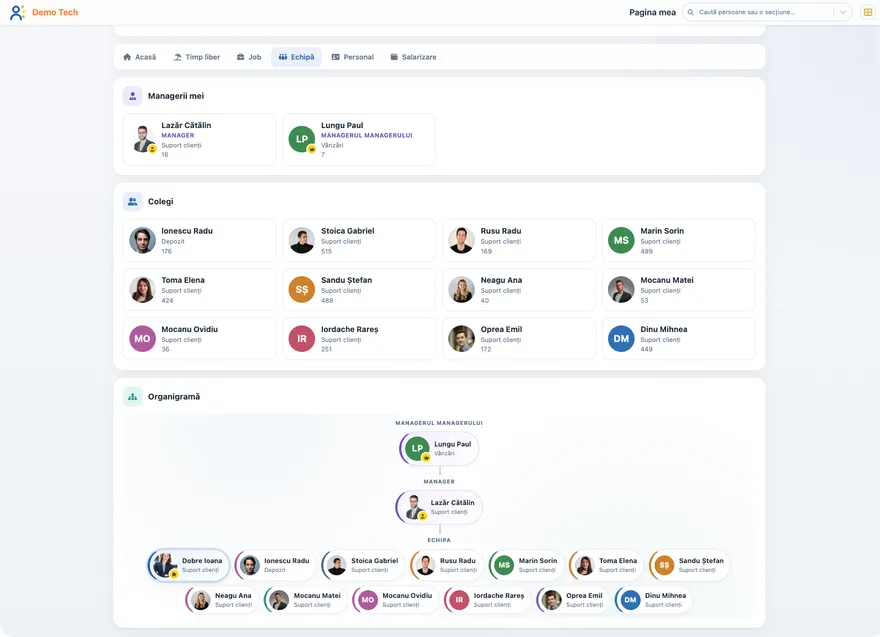The image size is (880, 637).
Task: Click the search magnifier icon
Action: [691, 12]
